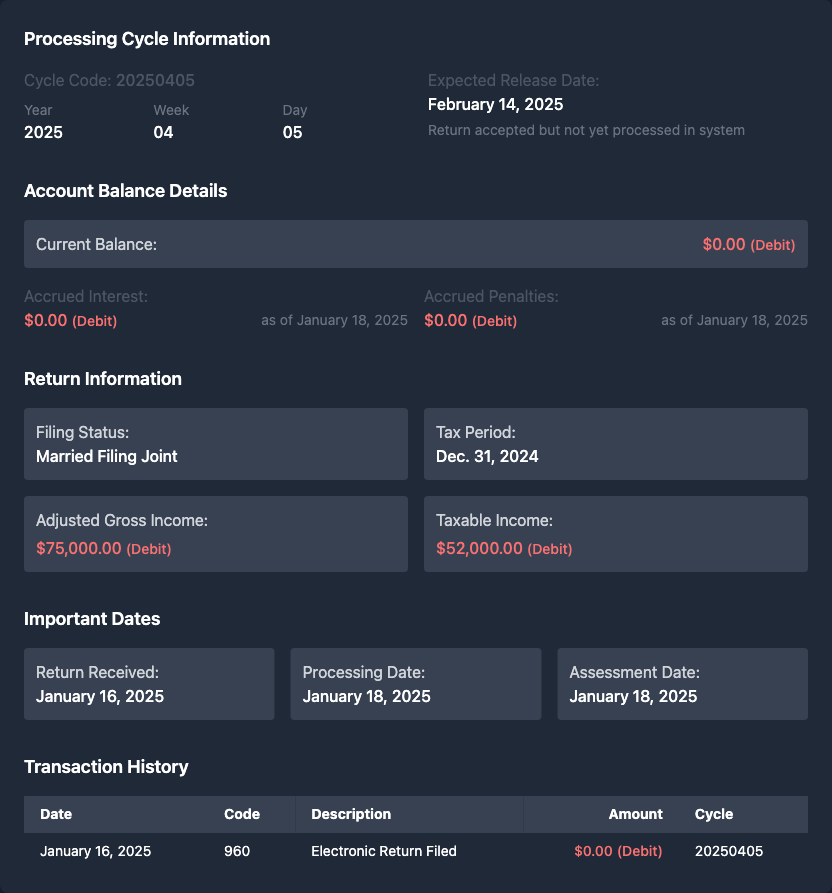Select the Return Received date card
This screenshot has width=832, height=893.
pos(149,684)
